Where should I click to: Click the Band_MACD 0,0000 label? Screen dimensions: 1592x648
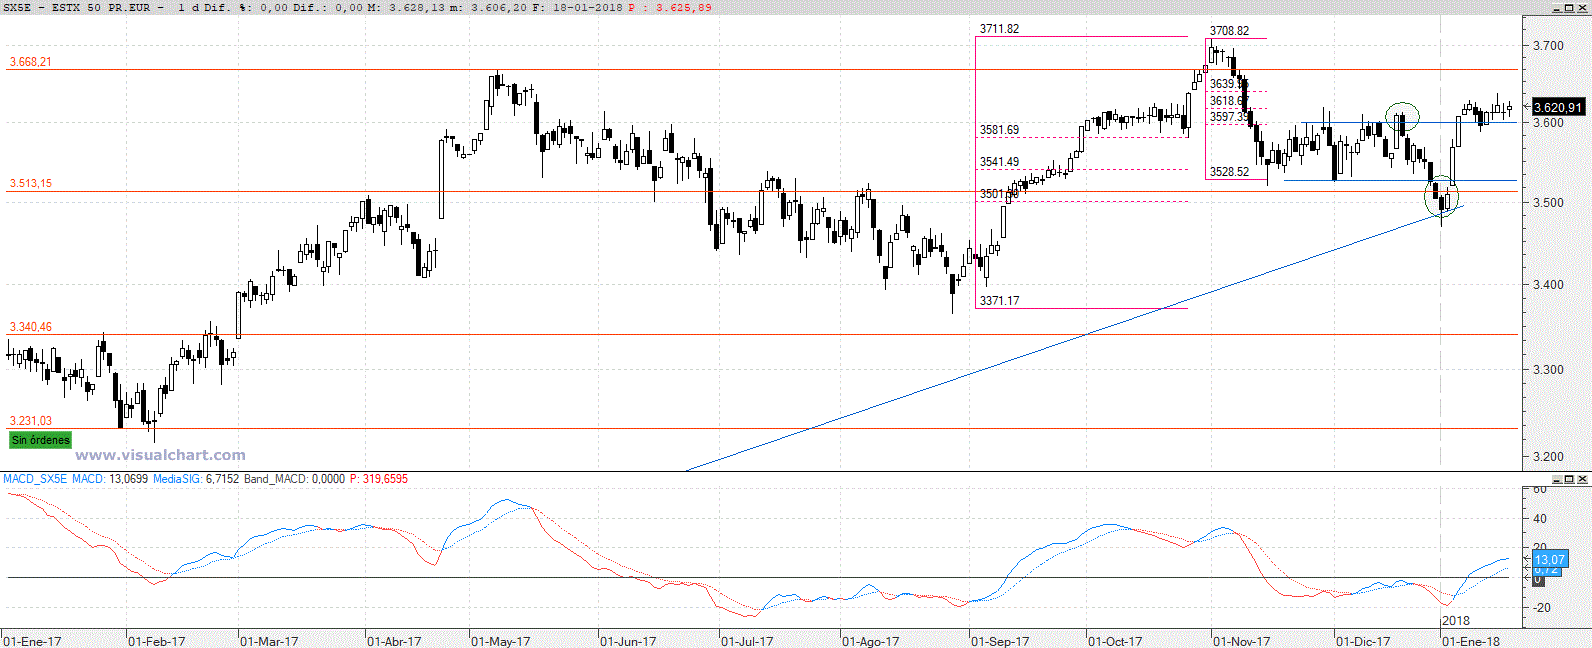[294, 479]
